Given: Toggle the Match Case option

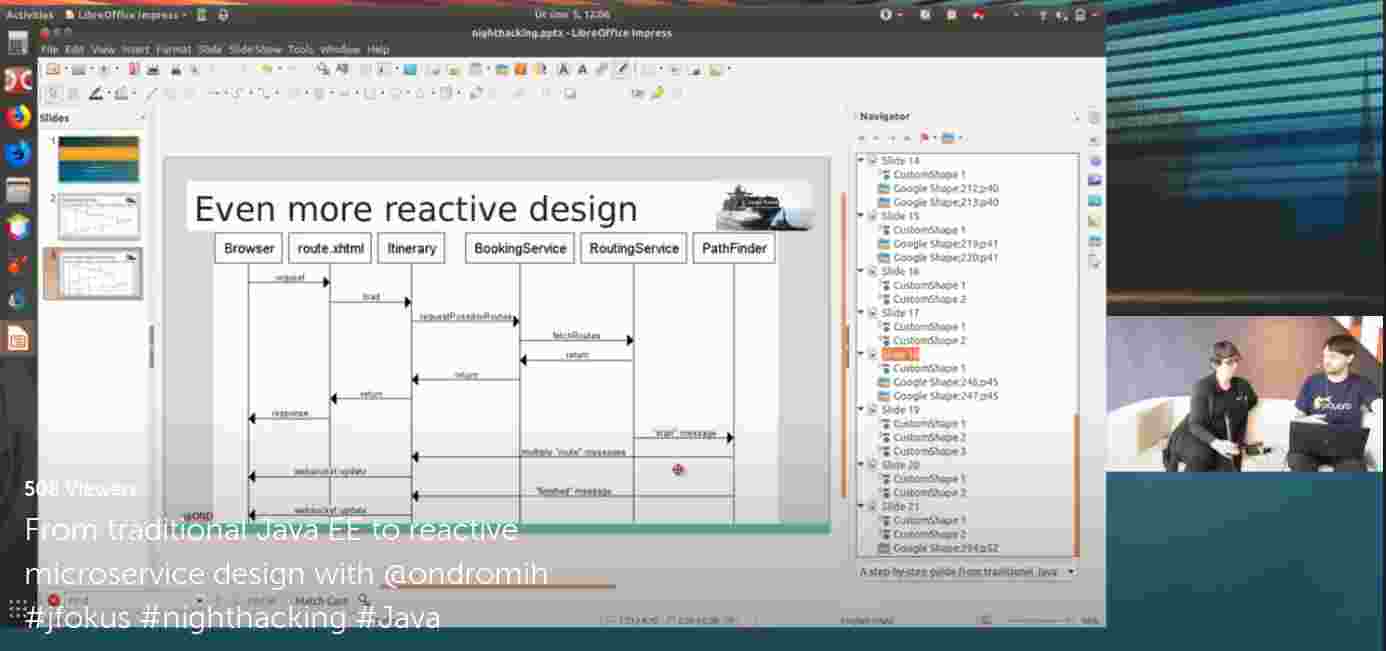Looking at the screenshot, I should pos(321,600).
